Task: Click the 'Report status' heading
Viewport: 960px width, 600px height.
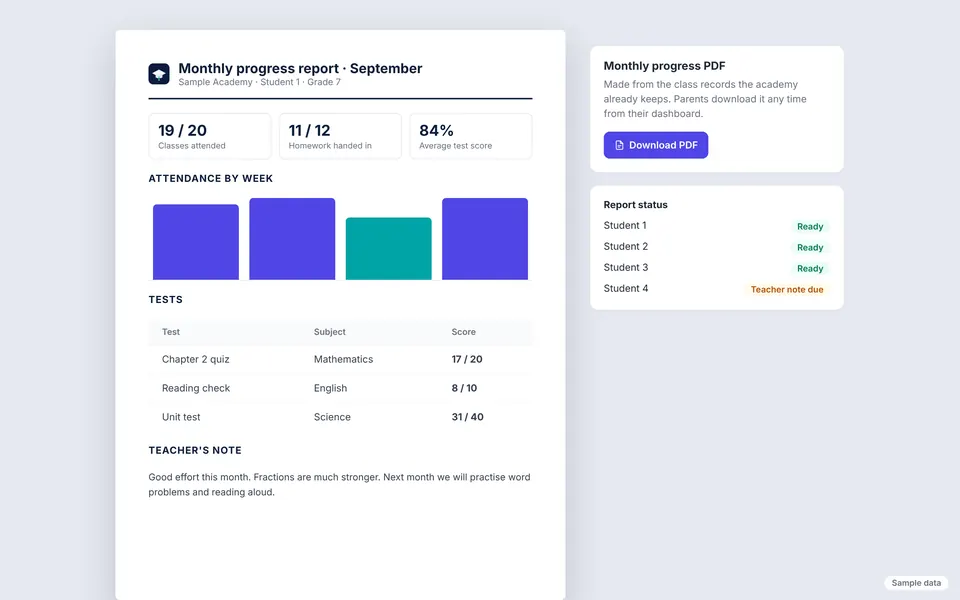Action: click(x=636, y=204)
